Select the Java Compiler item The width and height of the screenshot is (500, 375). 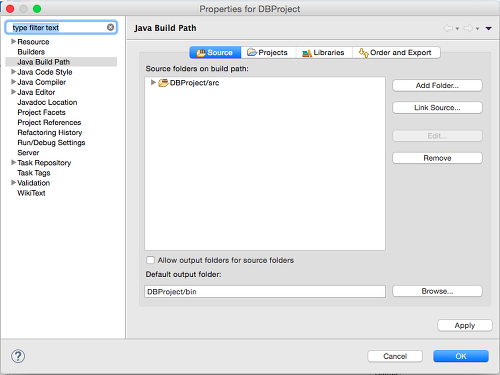pos(42,82)
